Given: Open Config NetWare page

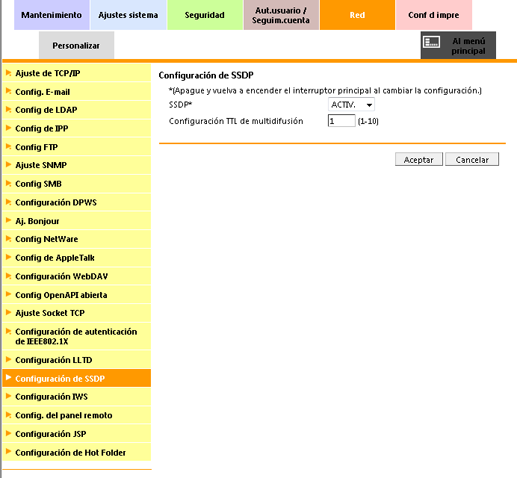Looking at the screenshot, I should [77, 239].
